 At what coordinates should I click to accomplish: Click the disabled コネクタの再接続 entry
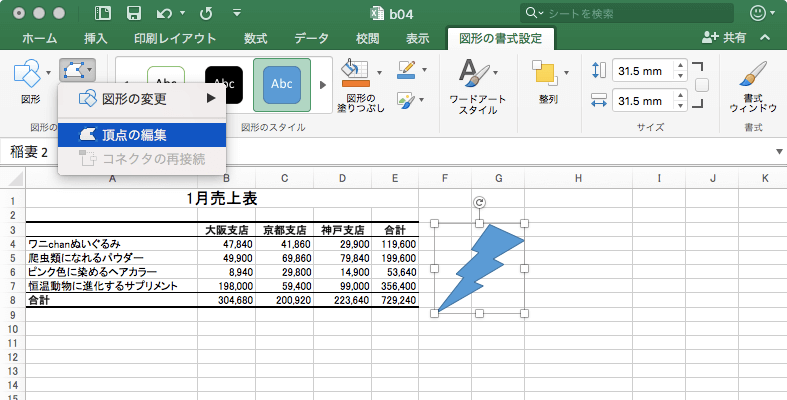coord(142,159)
